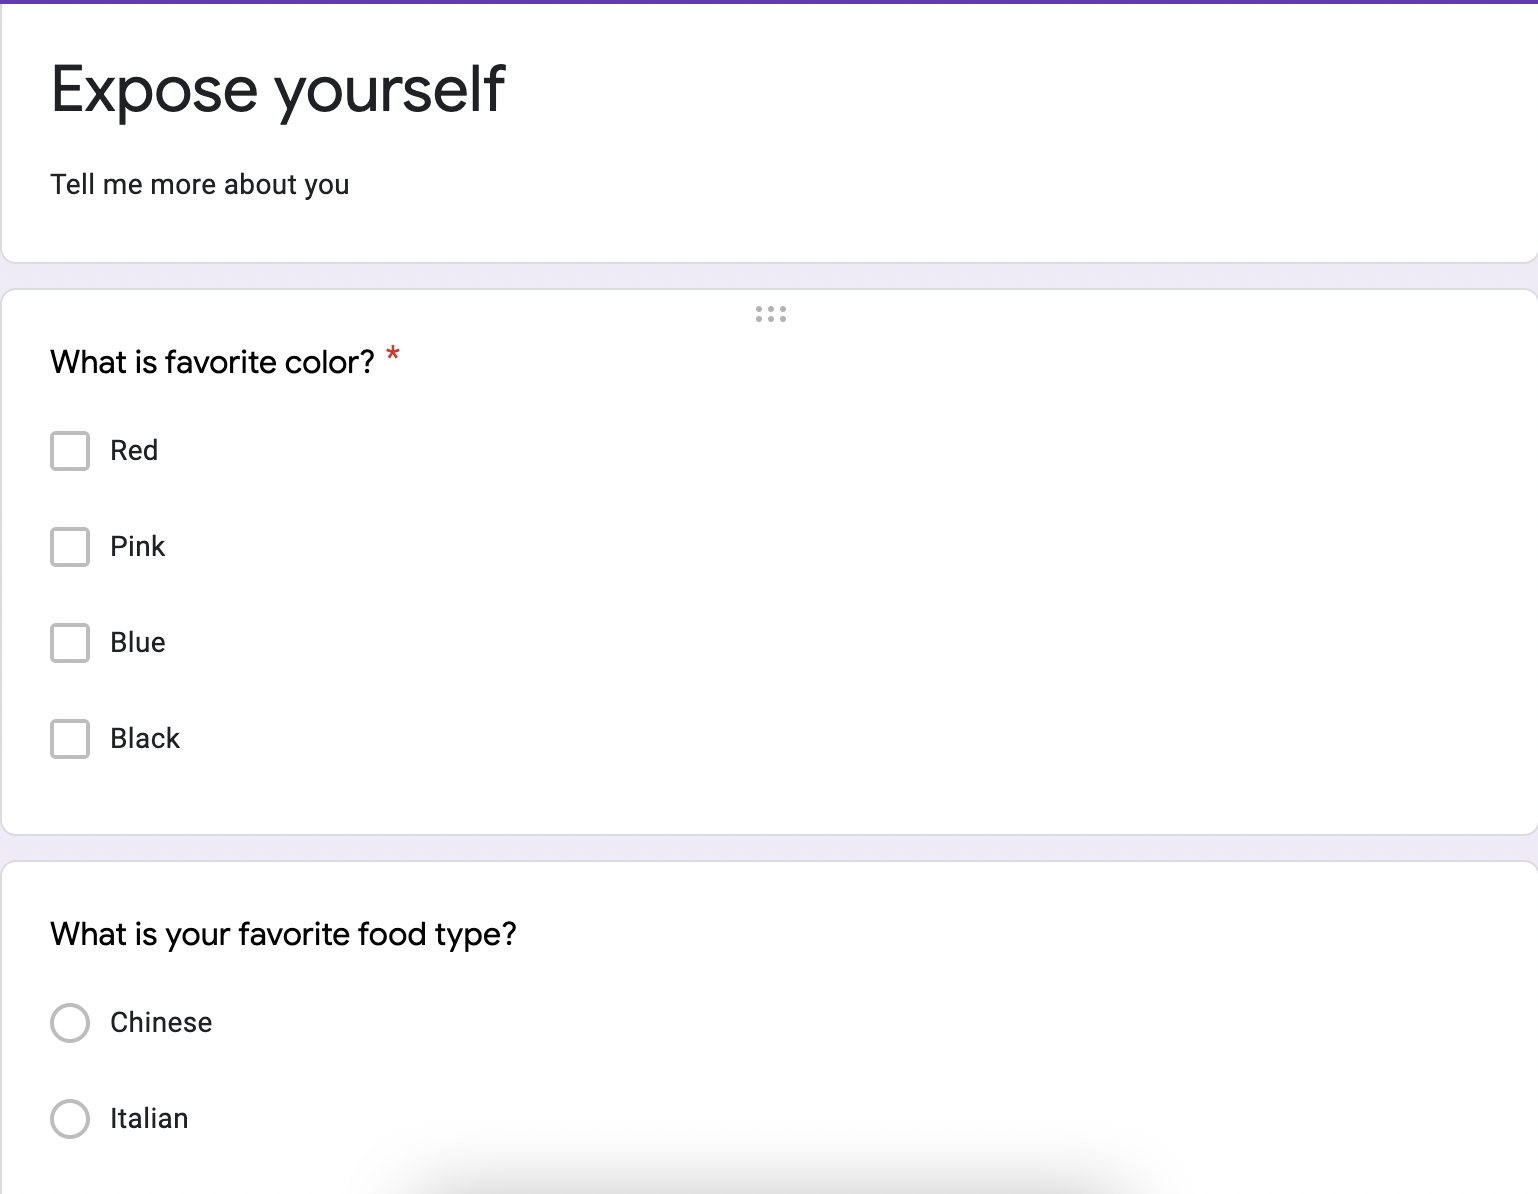Select the Italian radio button
Screen dimensions: 1538x1194
pos(69,1119)
